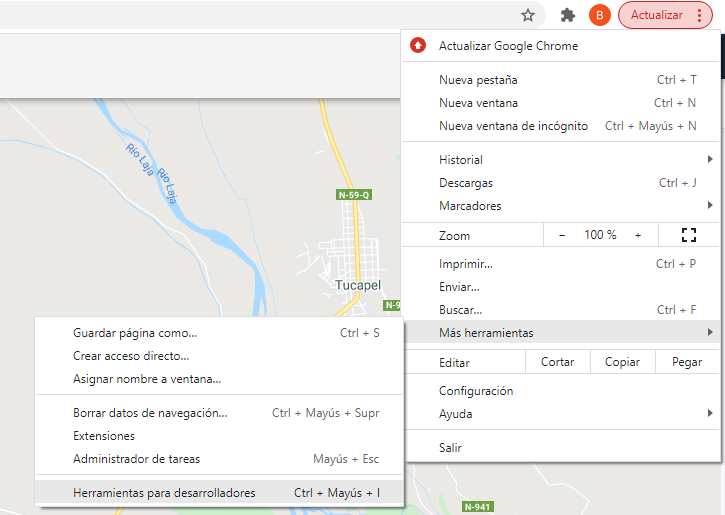Viewport: 725px width, 515px height.
Task: Open the orange B profile avatar
Action: click(x=600, y=15)
